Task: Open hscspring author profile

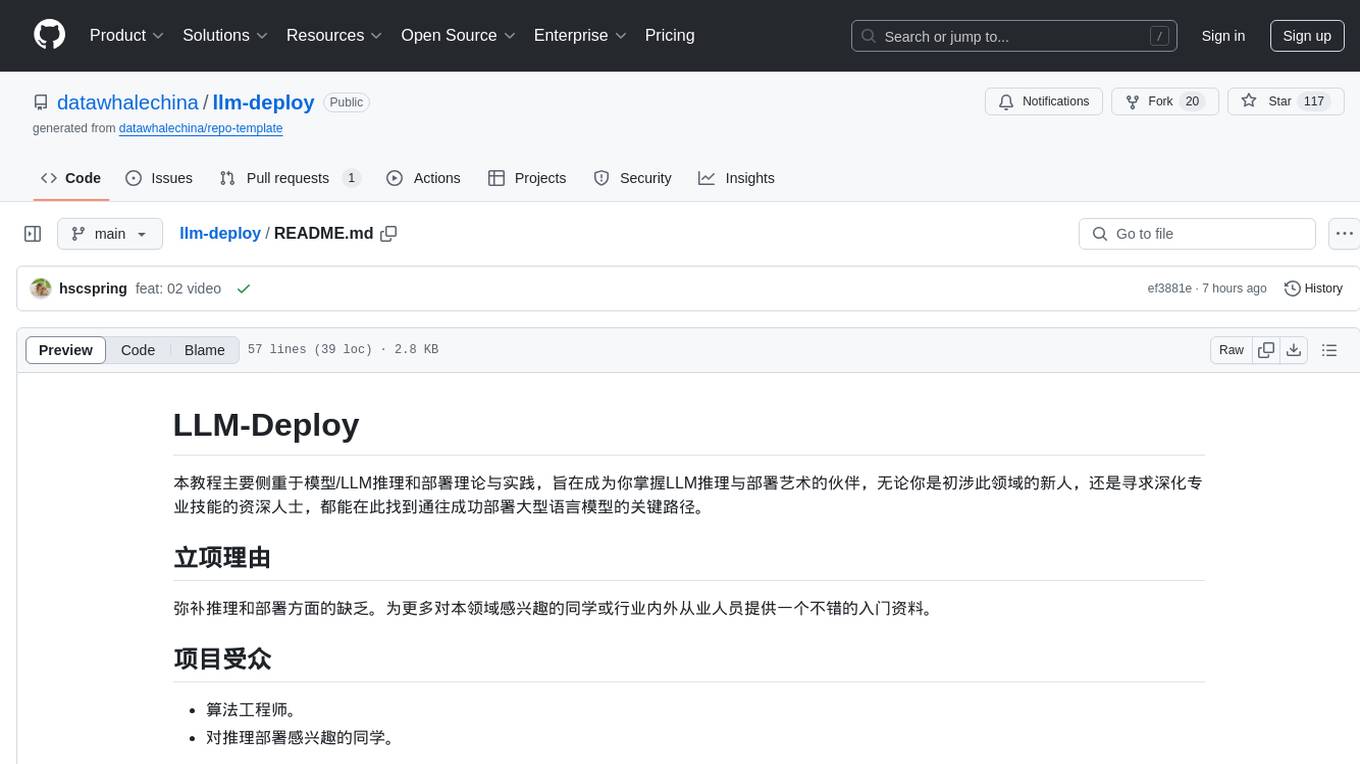Action: [x=93, y=288]
